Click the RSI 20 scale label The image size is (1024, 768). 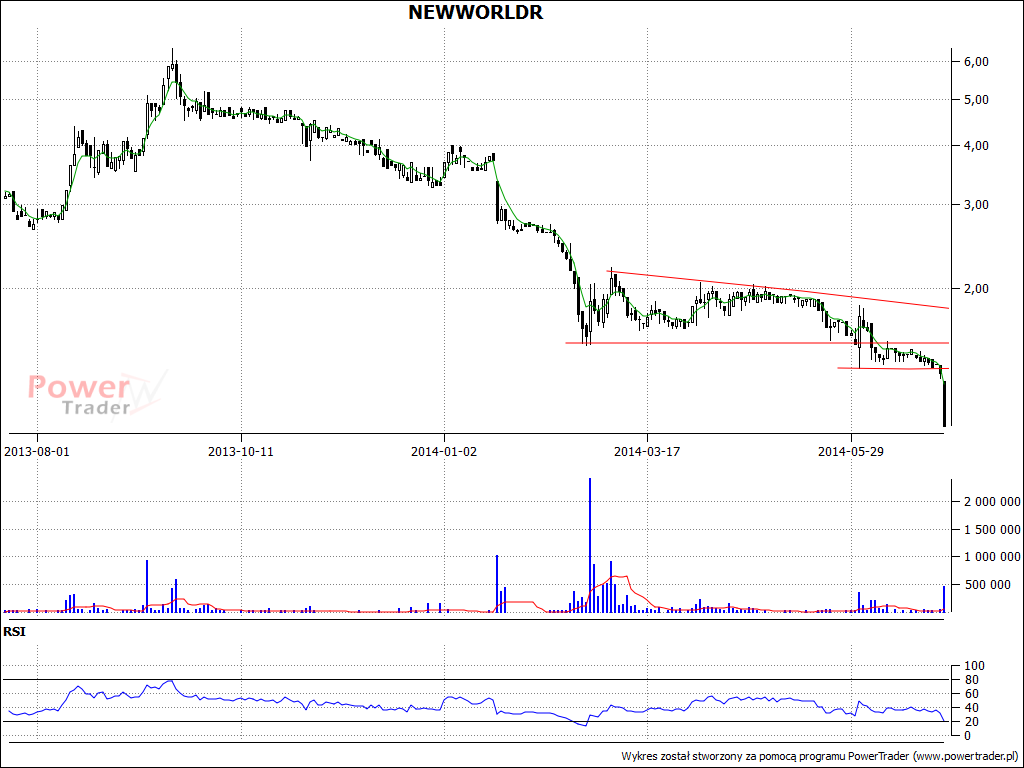coord(974,722)
